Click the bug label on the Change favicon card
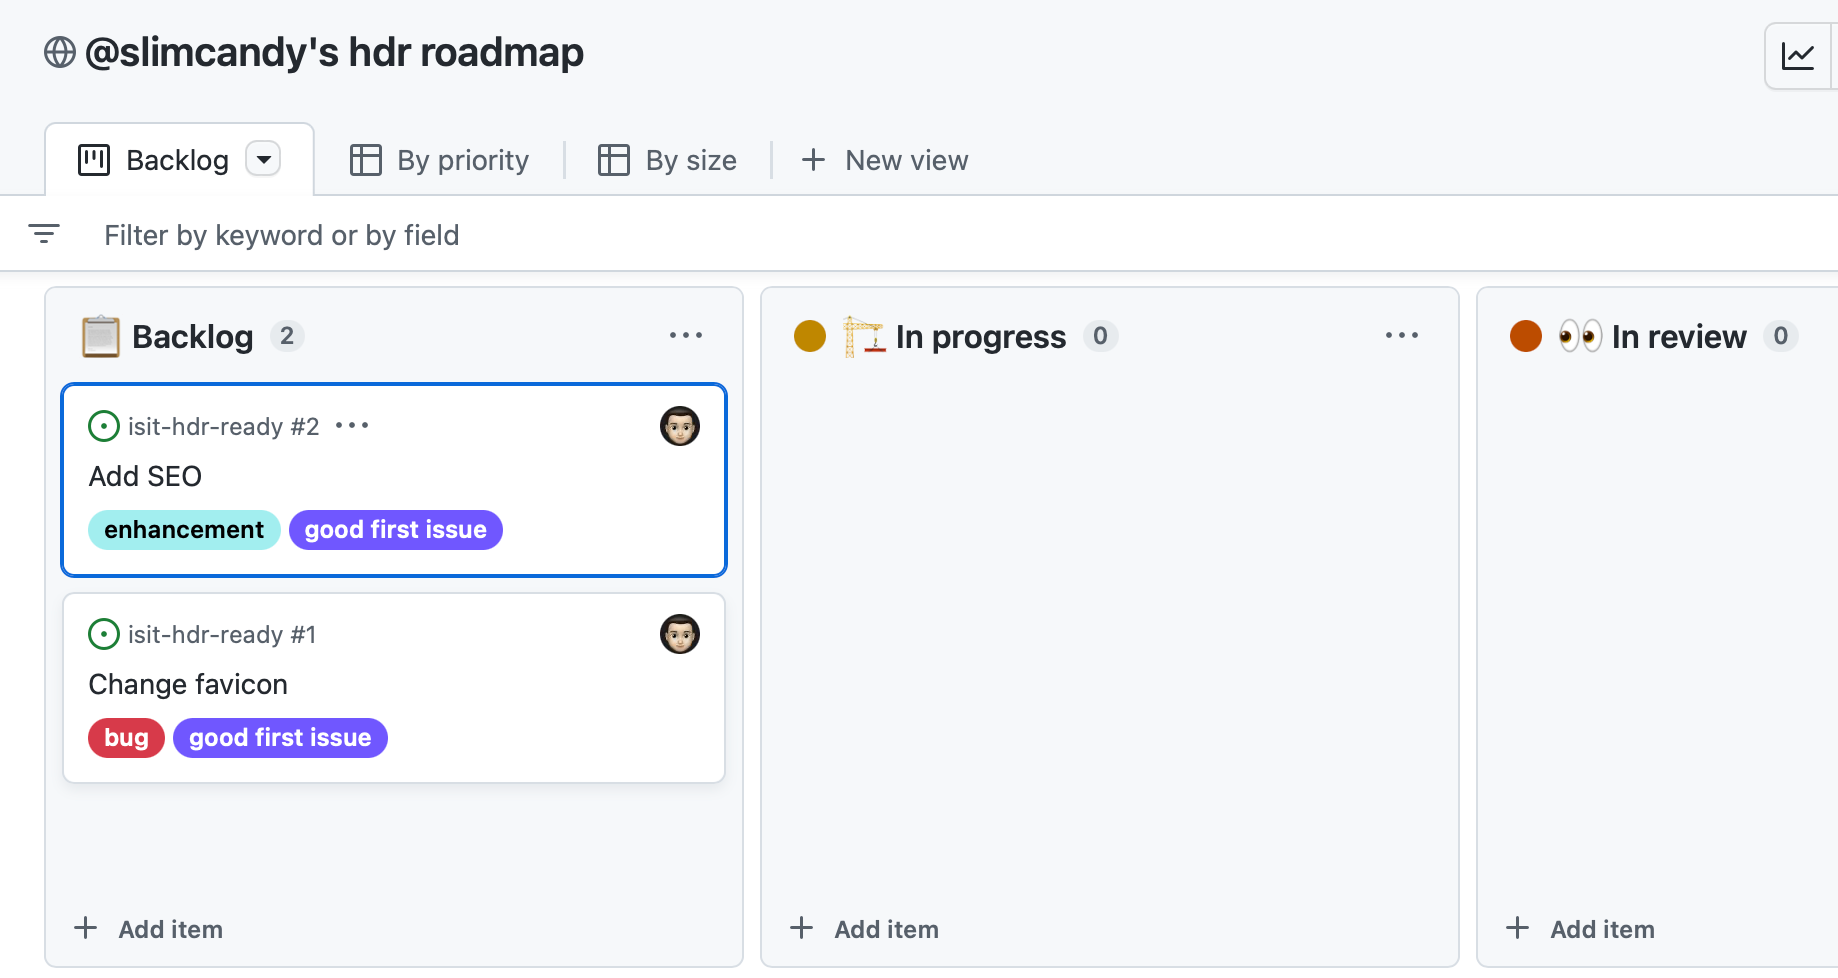 click(x=126, y=737)
